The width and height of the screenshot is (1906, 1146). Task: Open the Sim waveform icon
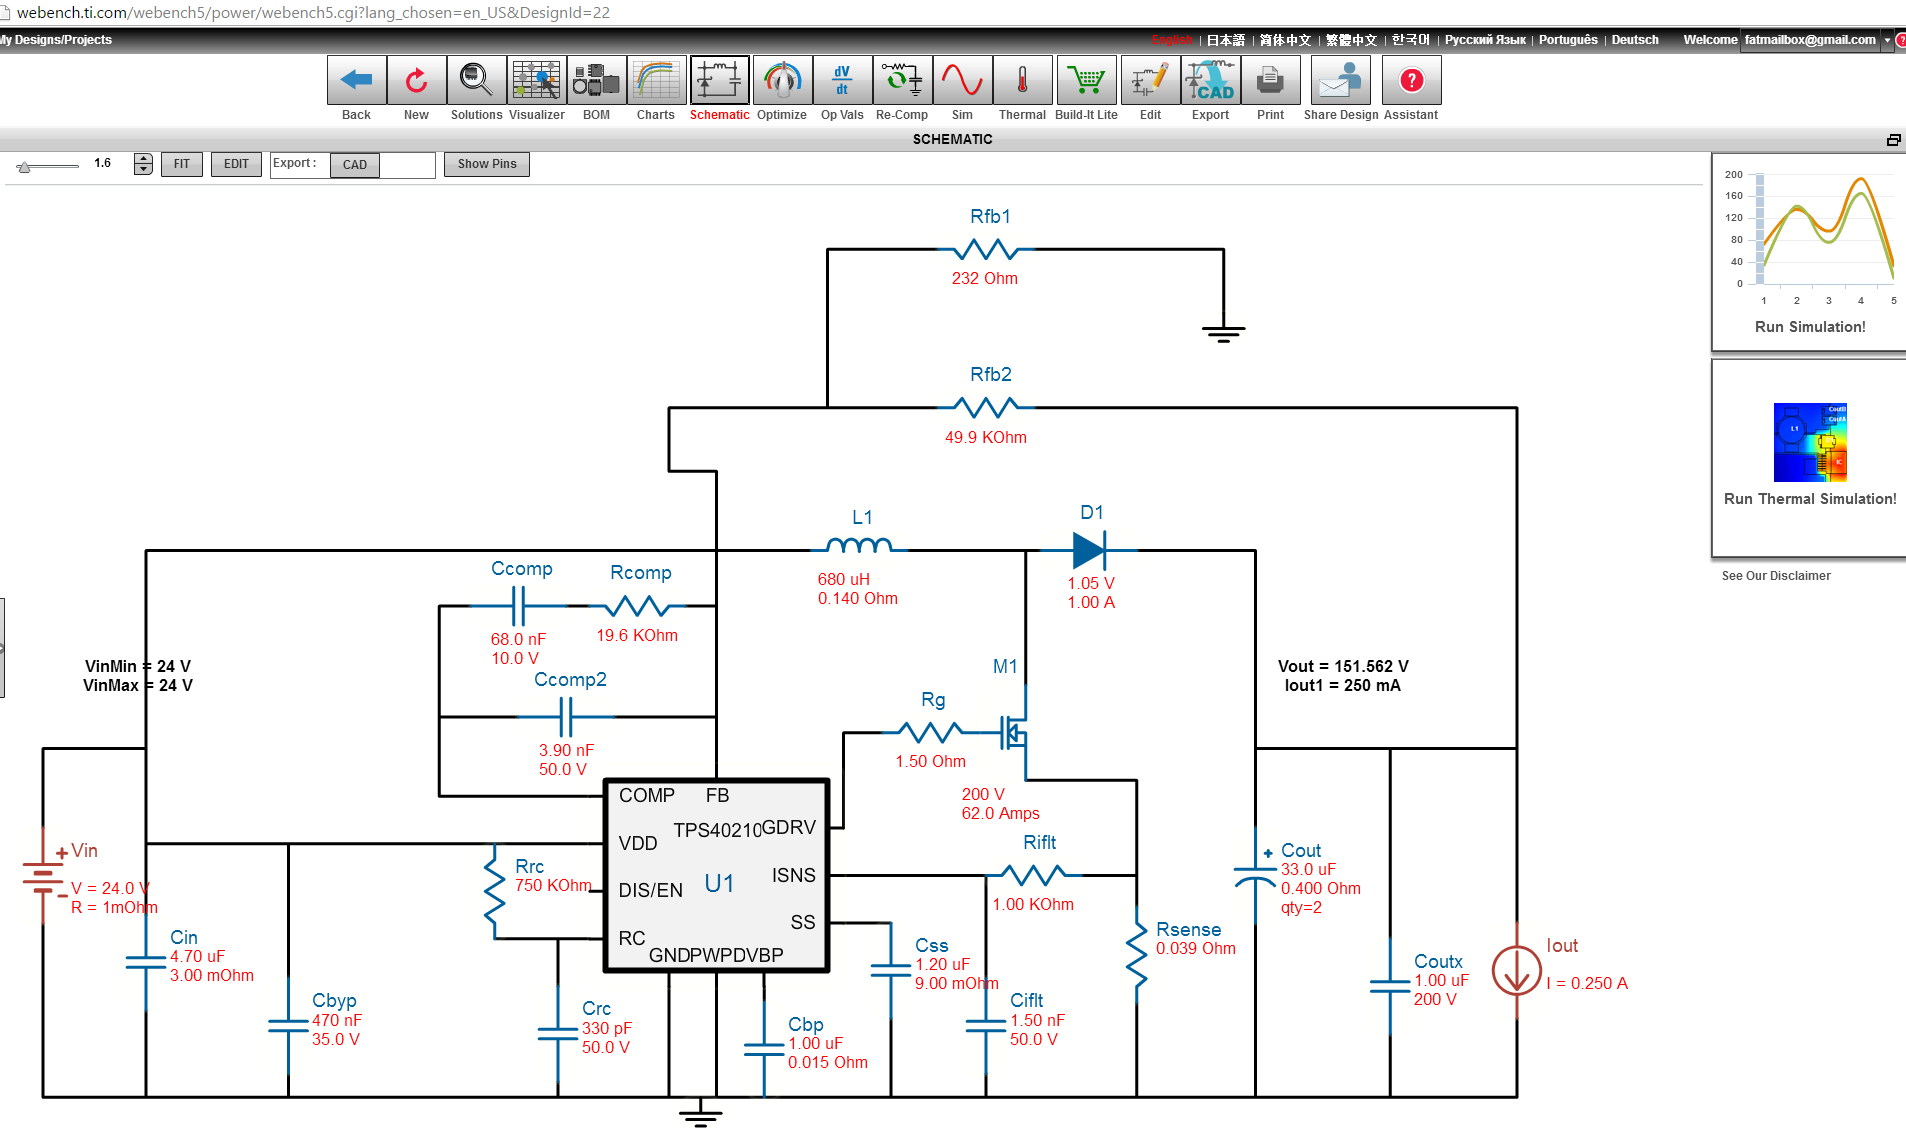(x=962, y=80)
